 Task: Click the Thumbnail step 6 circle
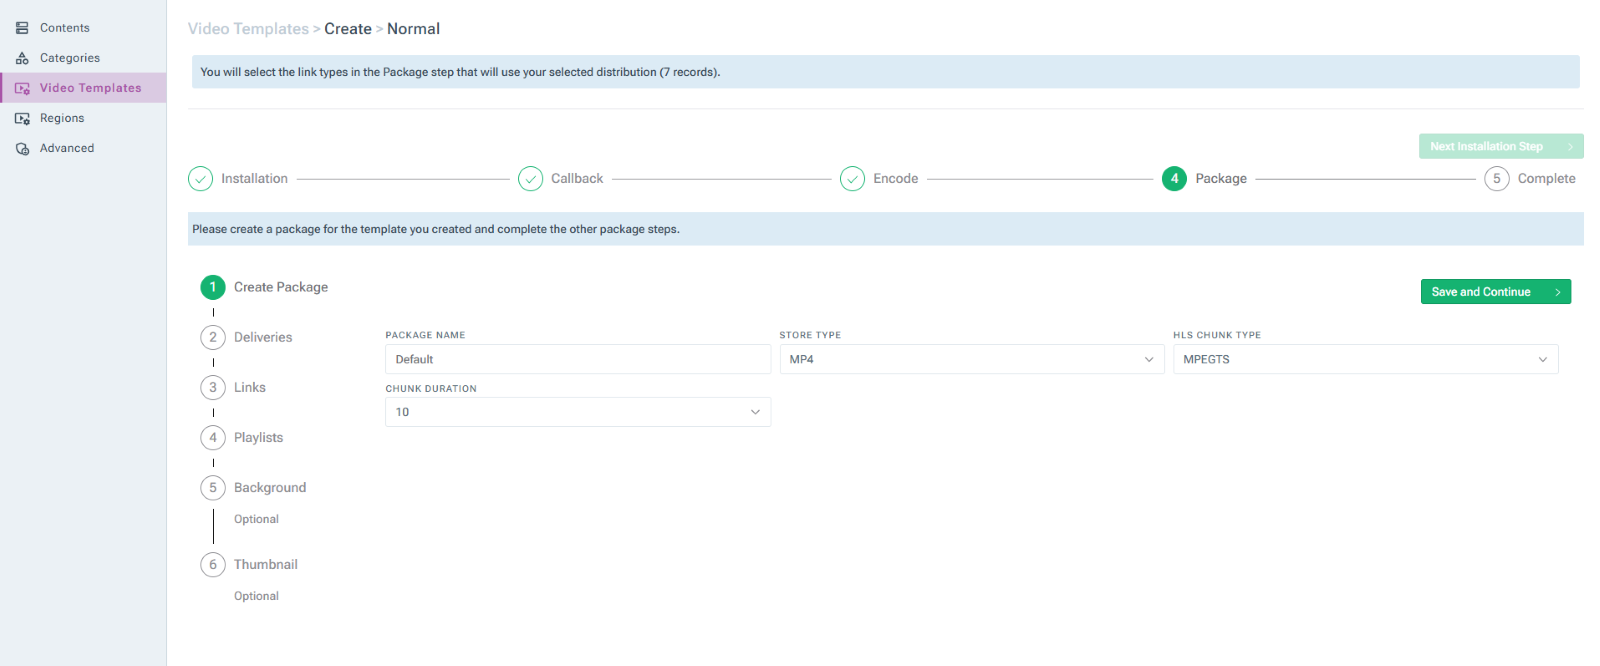[x=213, y=564]
